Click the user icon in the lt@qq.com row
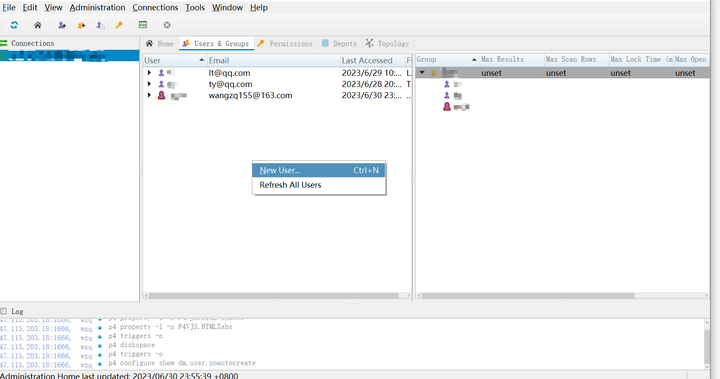The width and height of the screenshot is (720, 379). [161, 73]
